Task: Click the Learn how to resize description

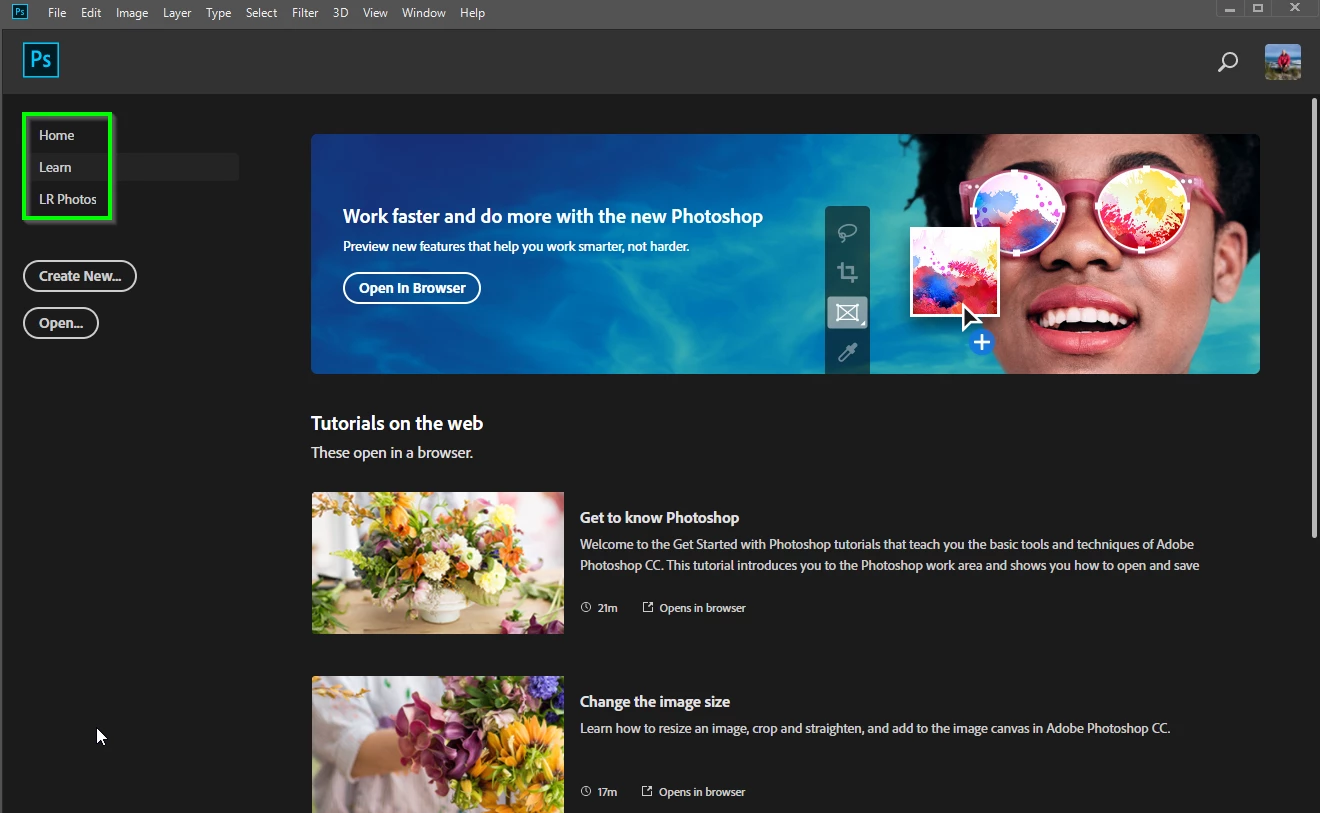Action: tap(875, 729)
